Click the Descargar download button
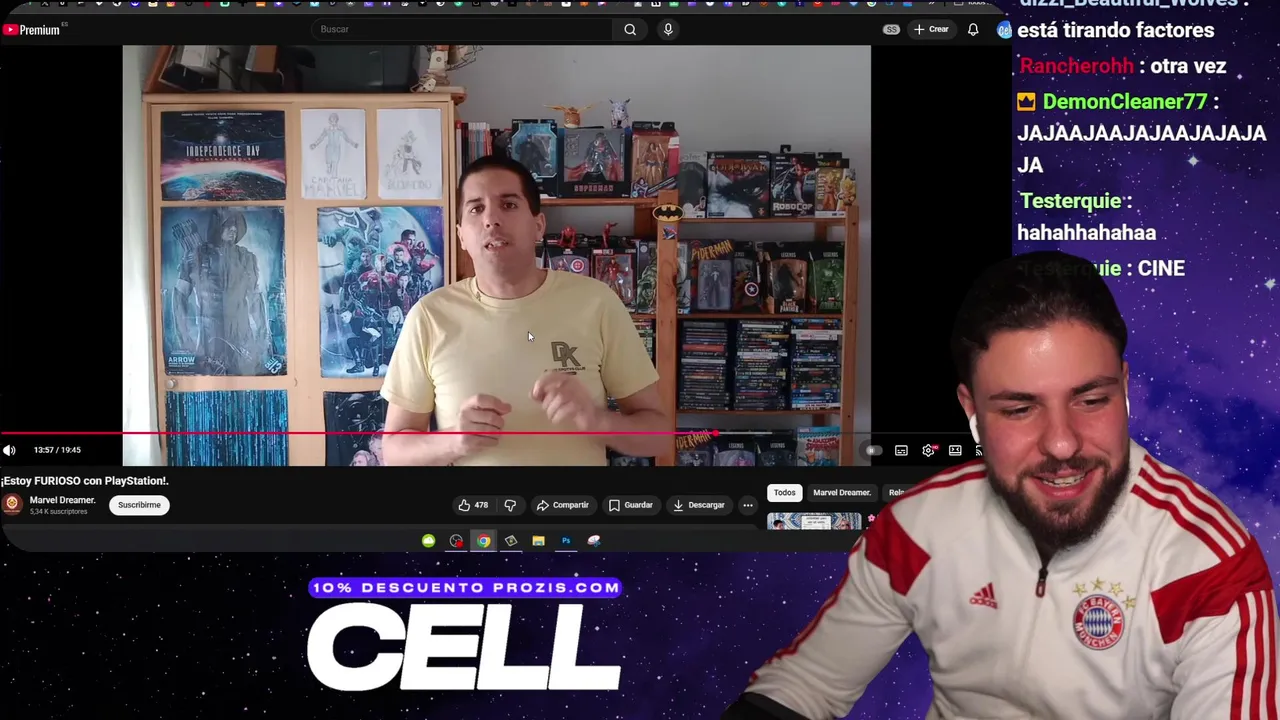This screenshot has width=1280, height=720. (x=698, y=505)
